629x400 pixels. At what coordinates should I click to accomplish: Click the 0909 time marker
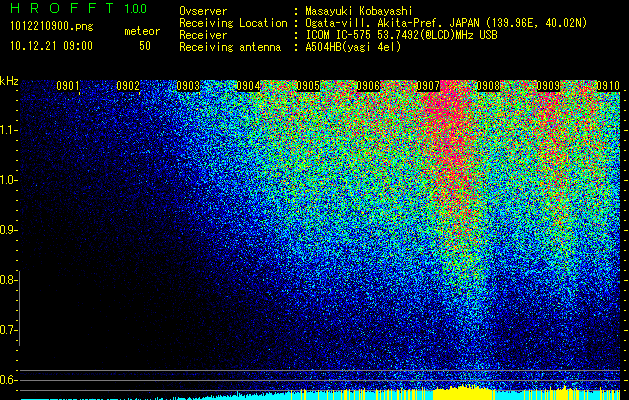coord(548,86)
